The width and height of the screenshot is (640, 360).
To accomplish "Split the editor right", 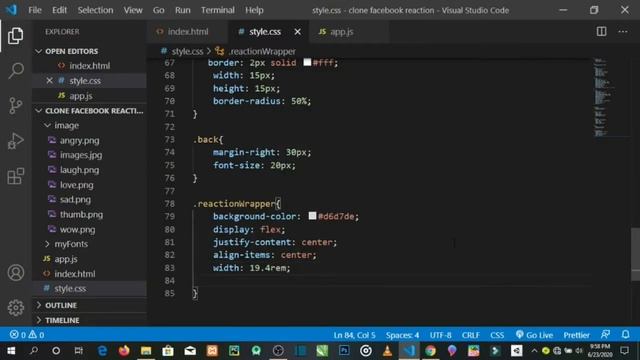I will (x=601, y=31).
